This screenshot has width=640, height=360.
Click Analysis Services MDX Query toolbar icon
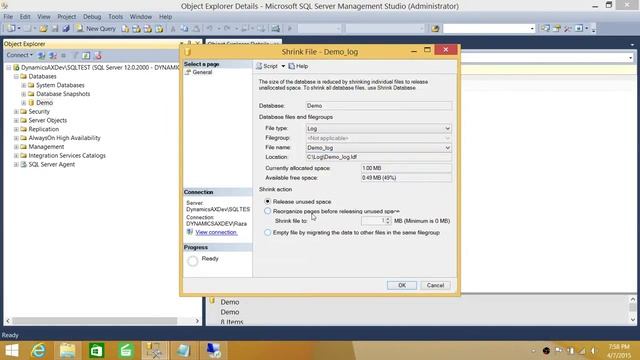tap(136, 29)
